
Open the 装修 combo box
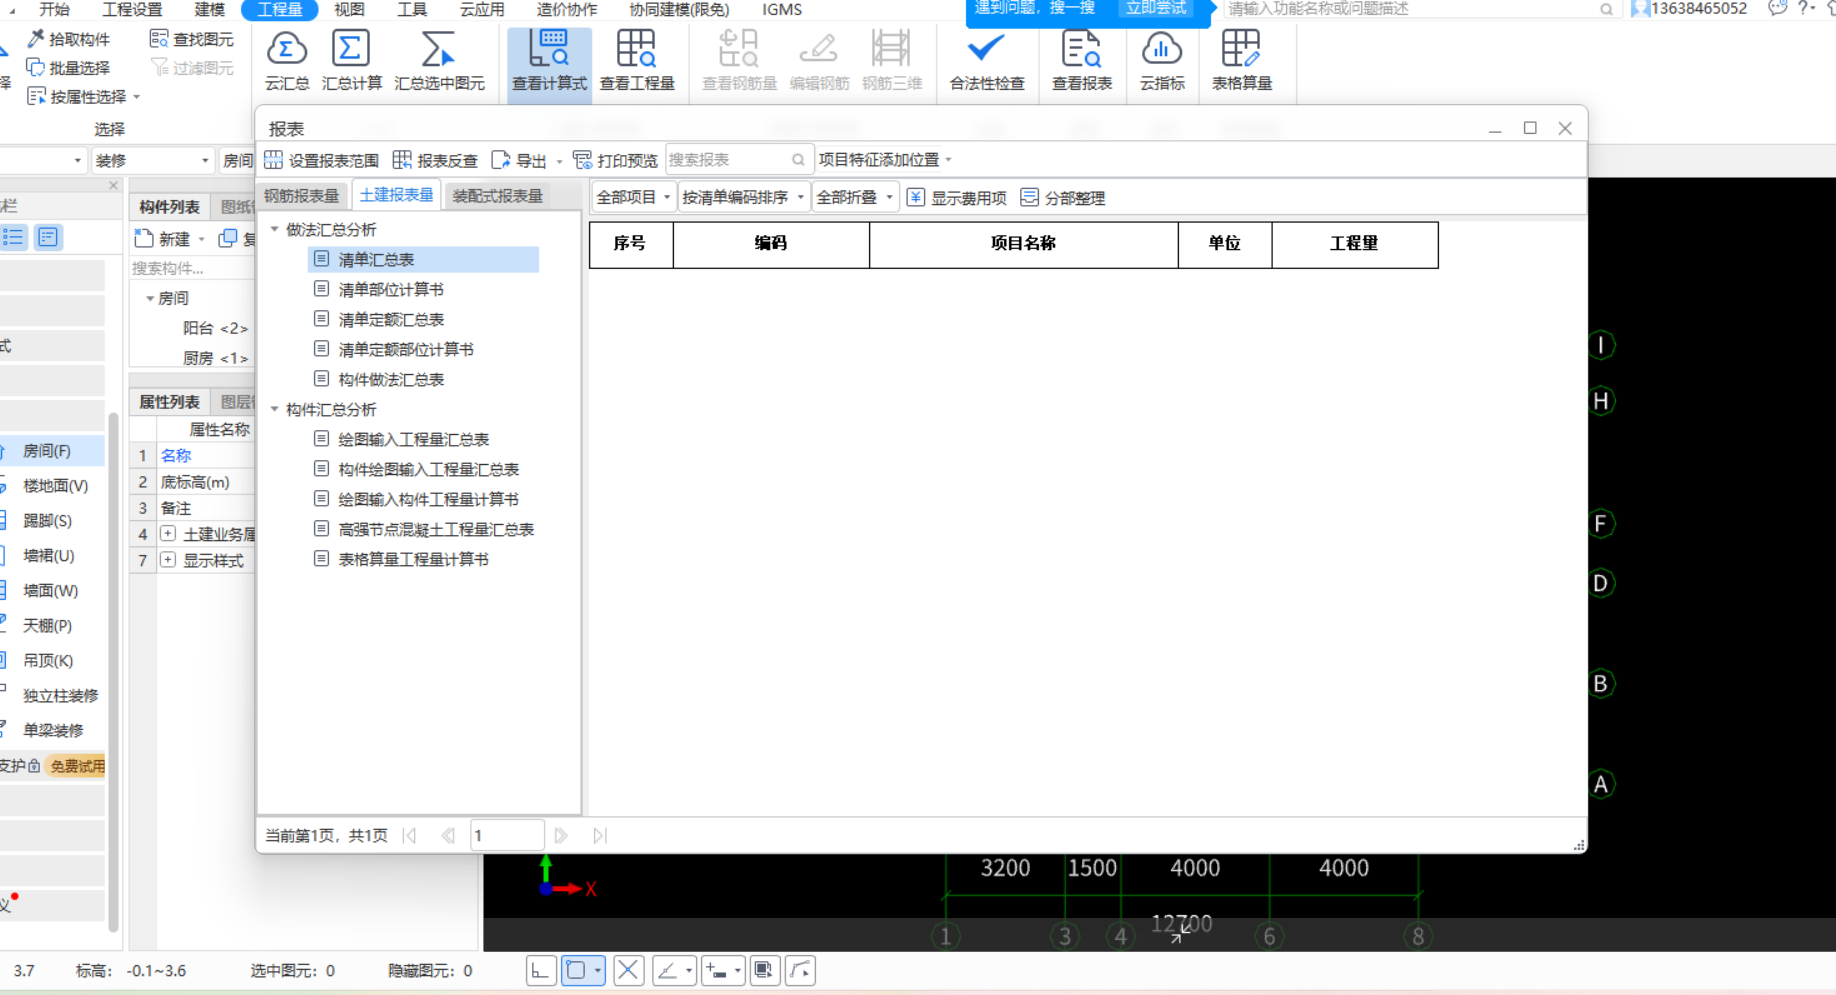[152, 160]
